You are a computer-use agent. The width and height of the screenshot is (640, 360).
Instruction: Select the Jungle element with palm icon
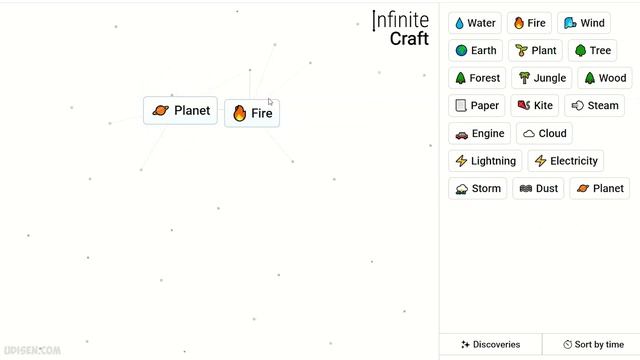pos(542,78)
